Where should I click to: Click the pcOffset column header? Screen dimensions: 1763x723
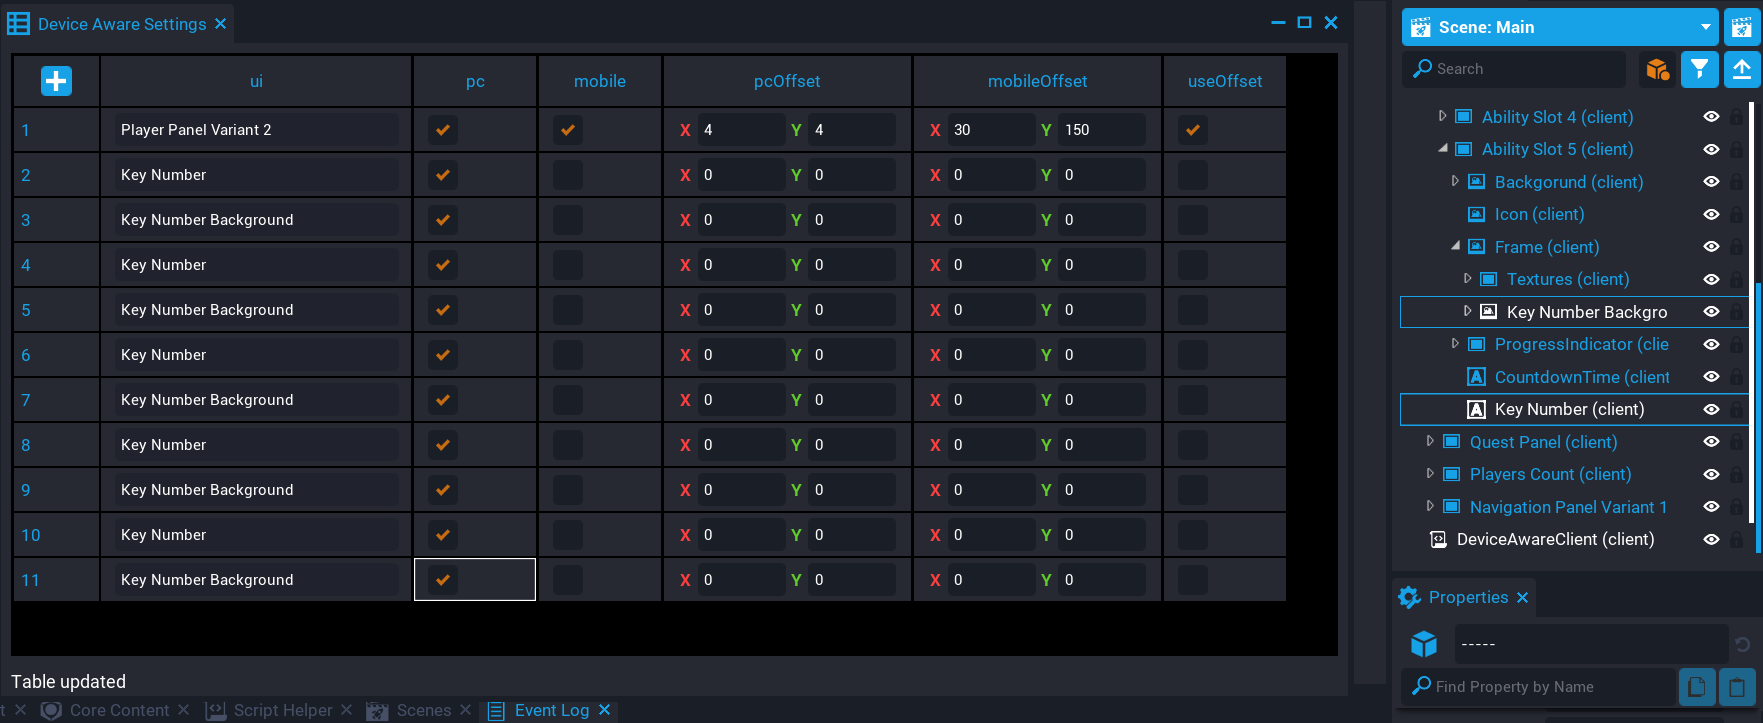click(x=787, y=81)
